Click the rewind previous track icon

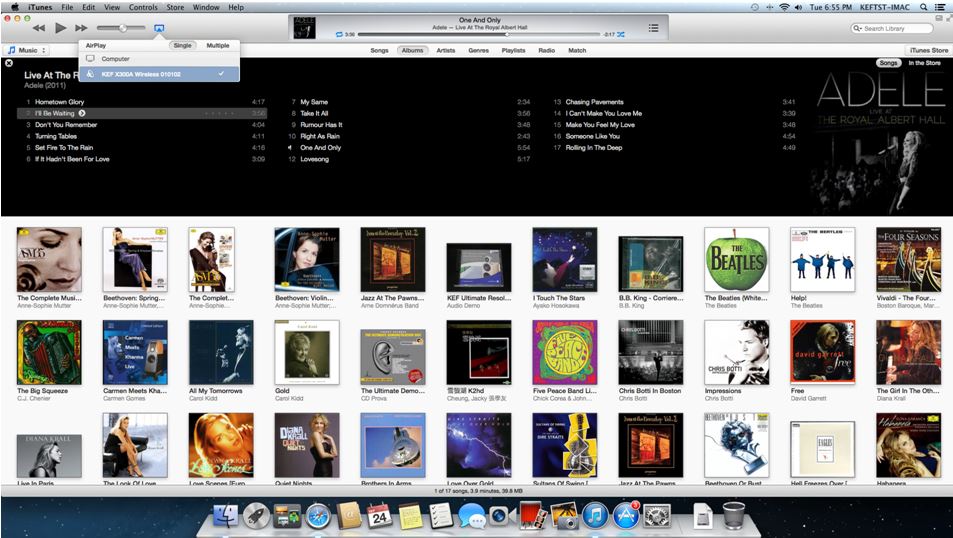coord(39,28)
